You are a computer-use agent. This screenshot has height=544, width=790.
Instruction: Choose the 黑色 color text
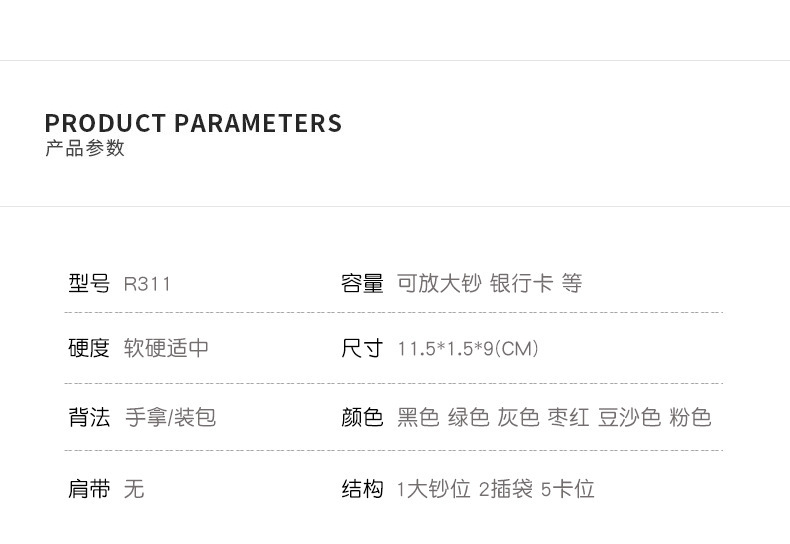(x=418, y=417)
